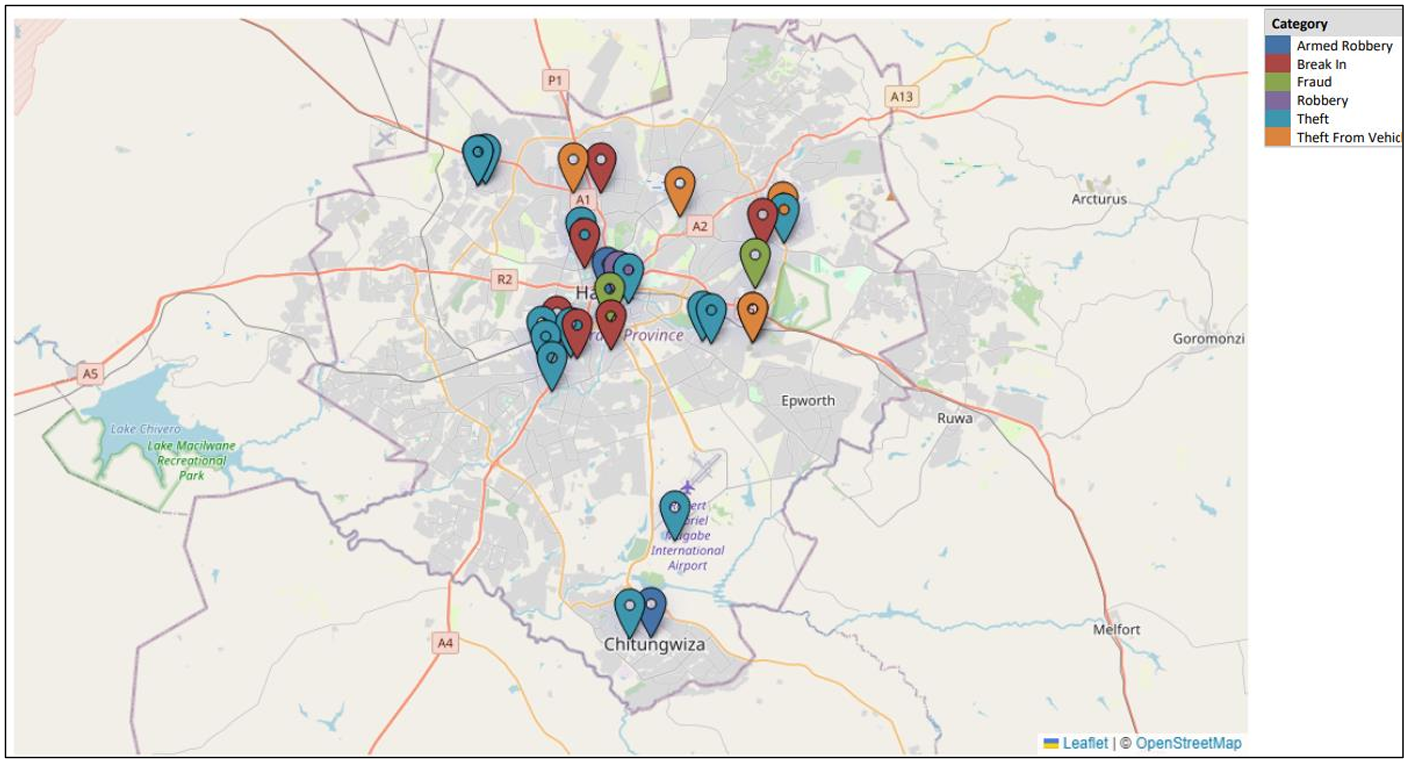This screenshot has width=1407, height=762.
Task: Click the lowest teal marker in western cluster
Action: (551, 363)
